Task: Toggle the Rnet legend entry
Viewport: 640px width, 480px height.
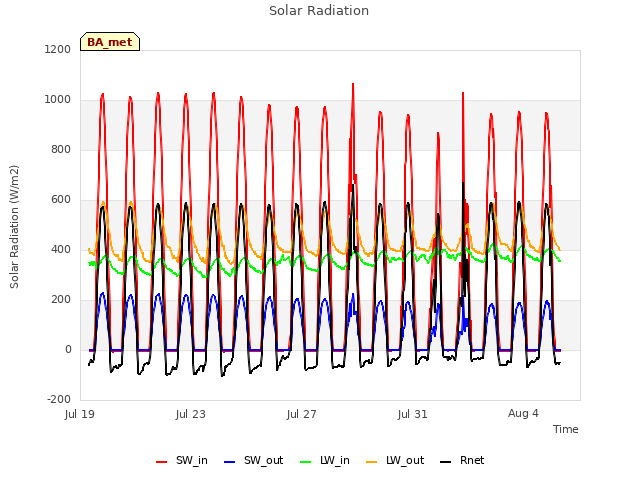Action: (x=462, y=461)
